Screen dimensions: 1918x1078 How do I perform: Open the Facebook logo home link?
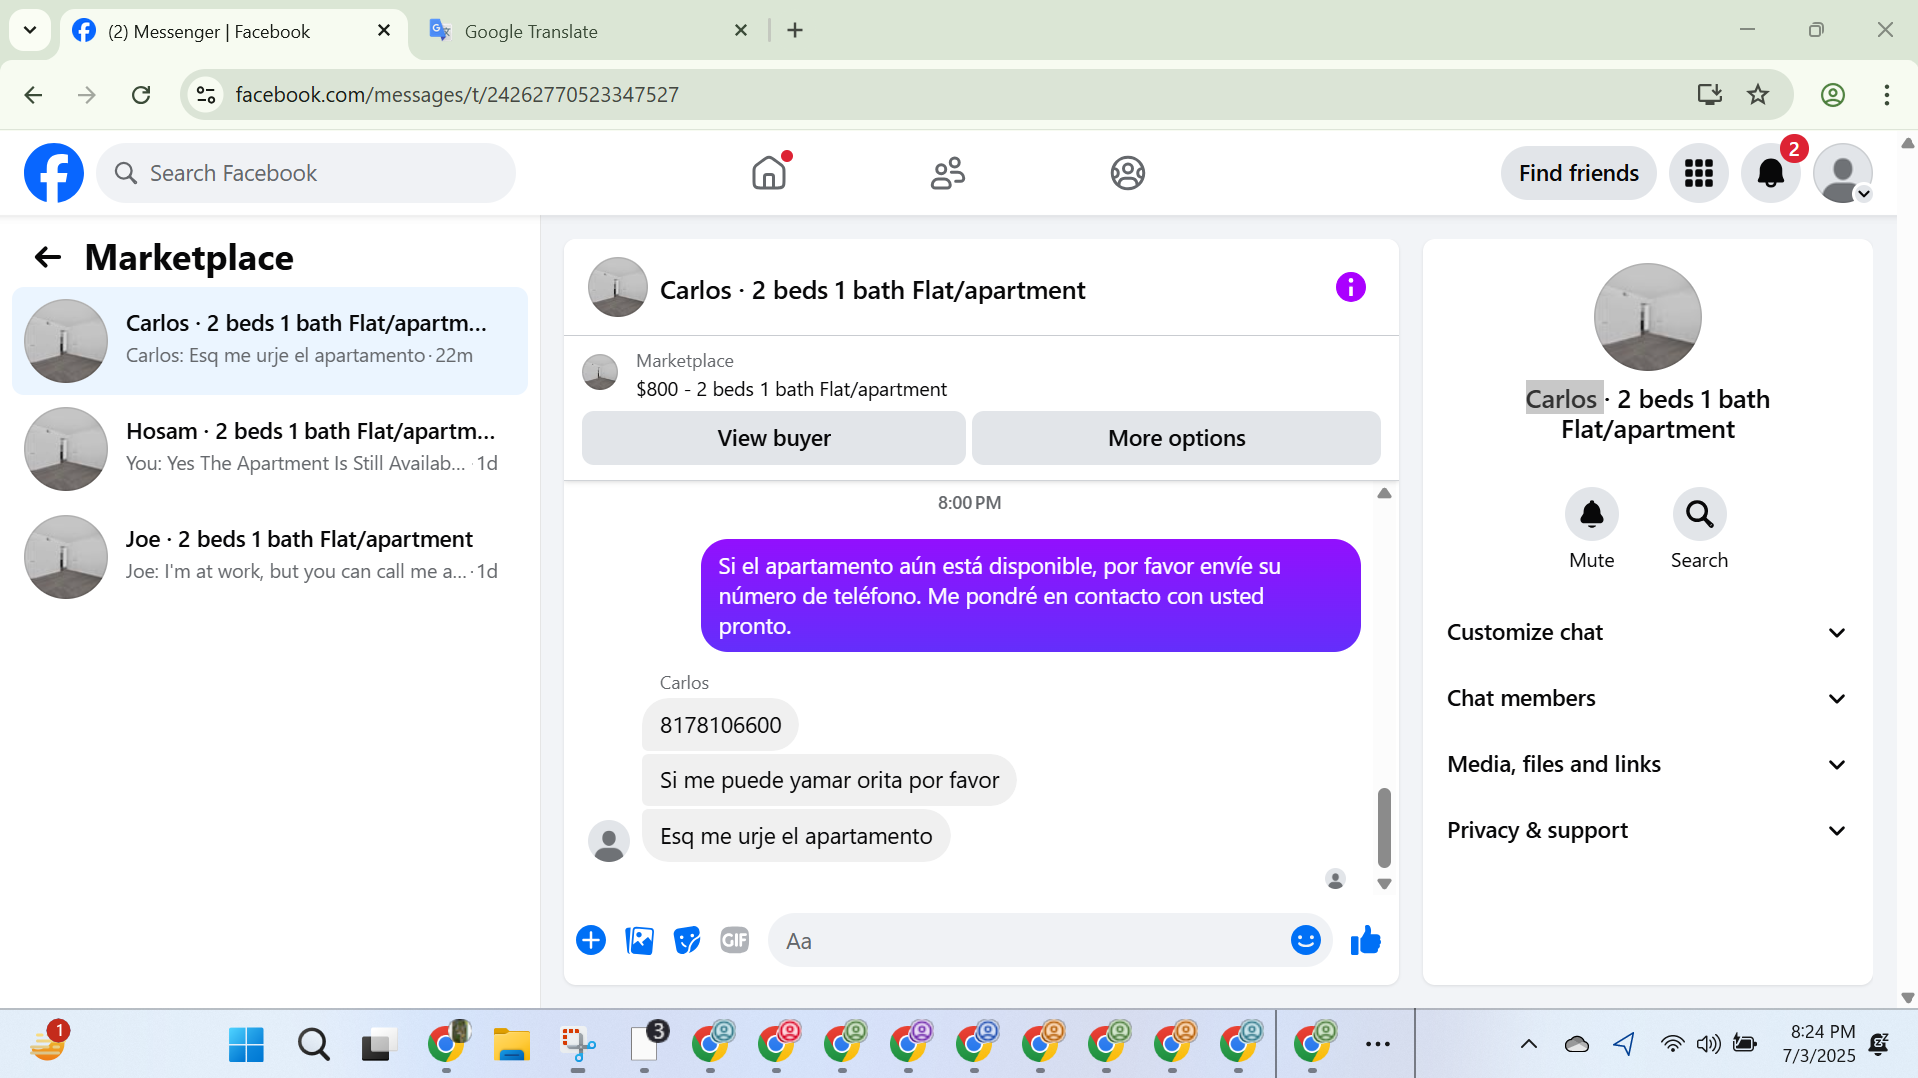(54, 173)
